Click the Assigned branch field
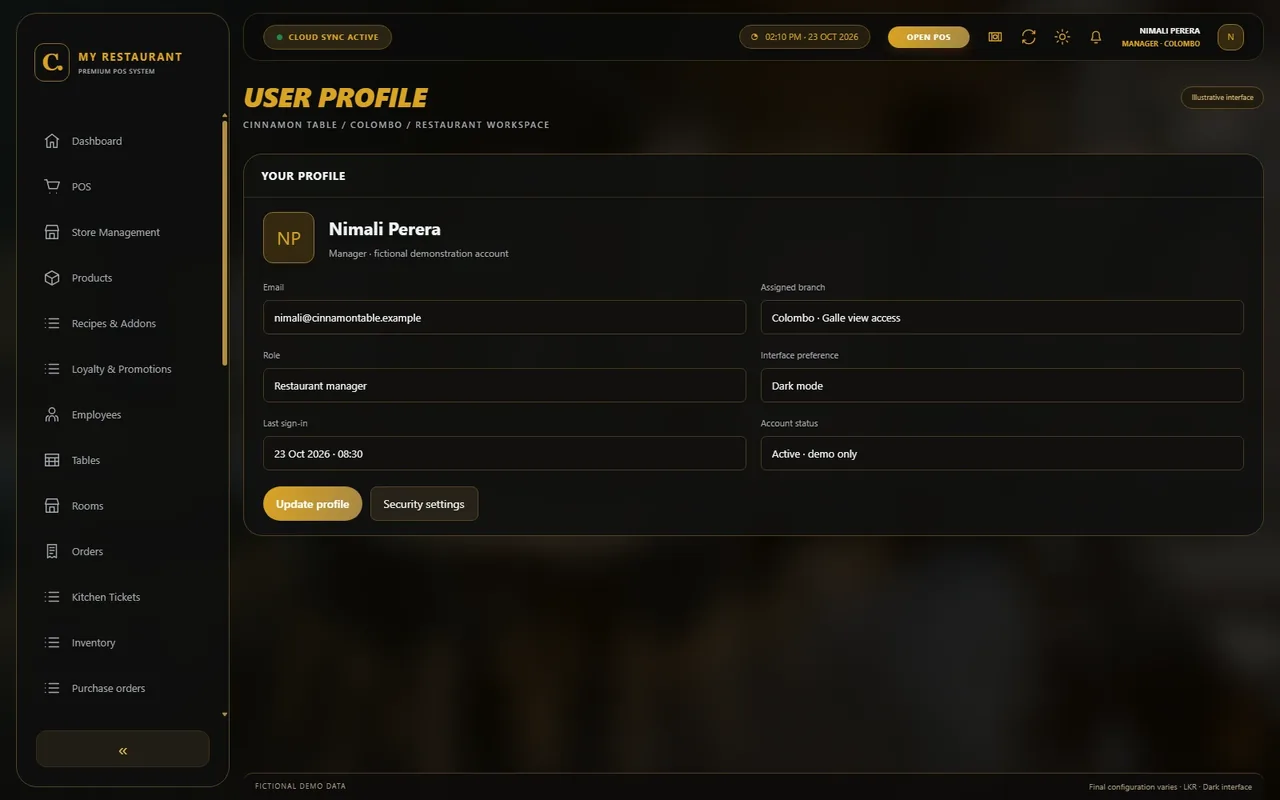 (x=1002, y=317)
